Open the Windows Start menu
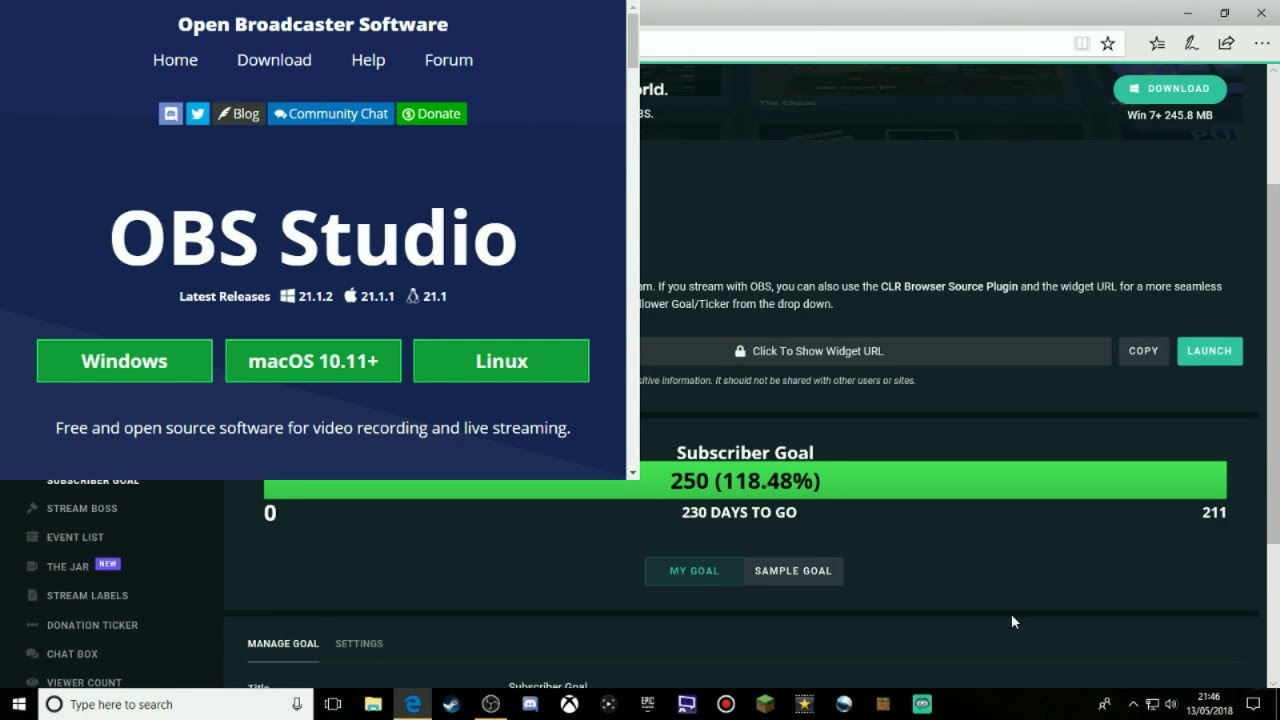1280x720 pixels. pyautogui.click(x=19, y=704)
